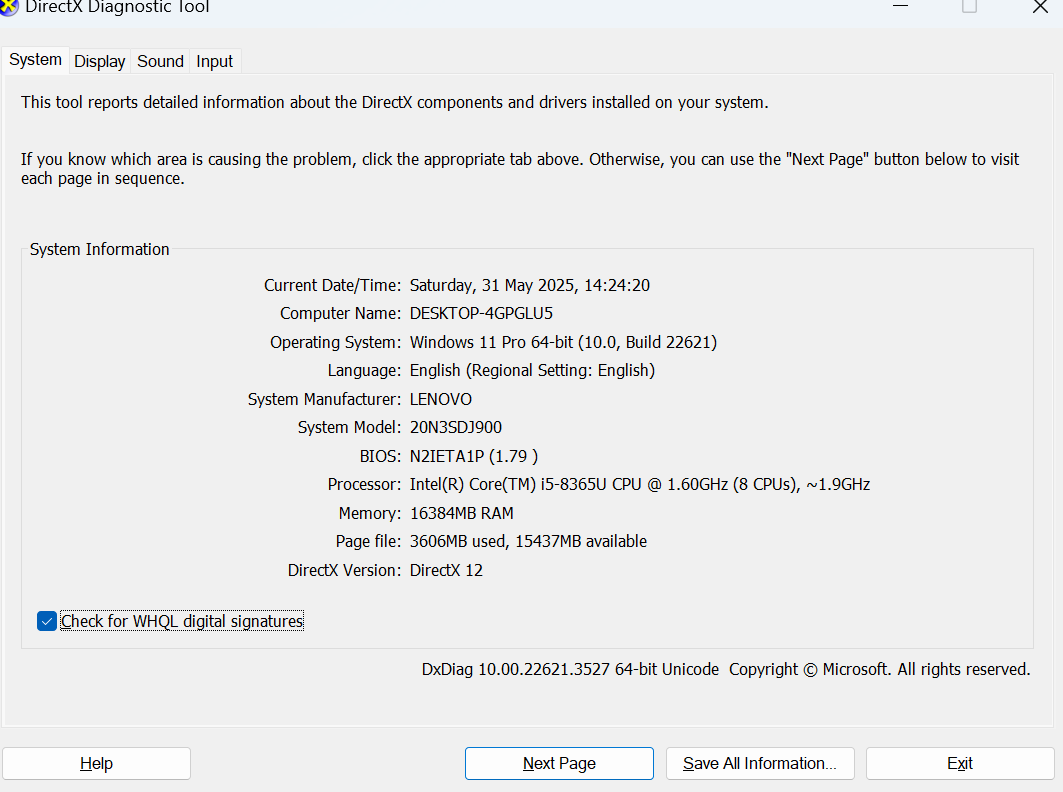Return to the System tab
The width and height of the screenshot is (1063, 792).
tap(35, 60)
